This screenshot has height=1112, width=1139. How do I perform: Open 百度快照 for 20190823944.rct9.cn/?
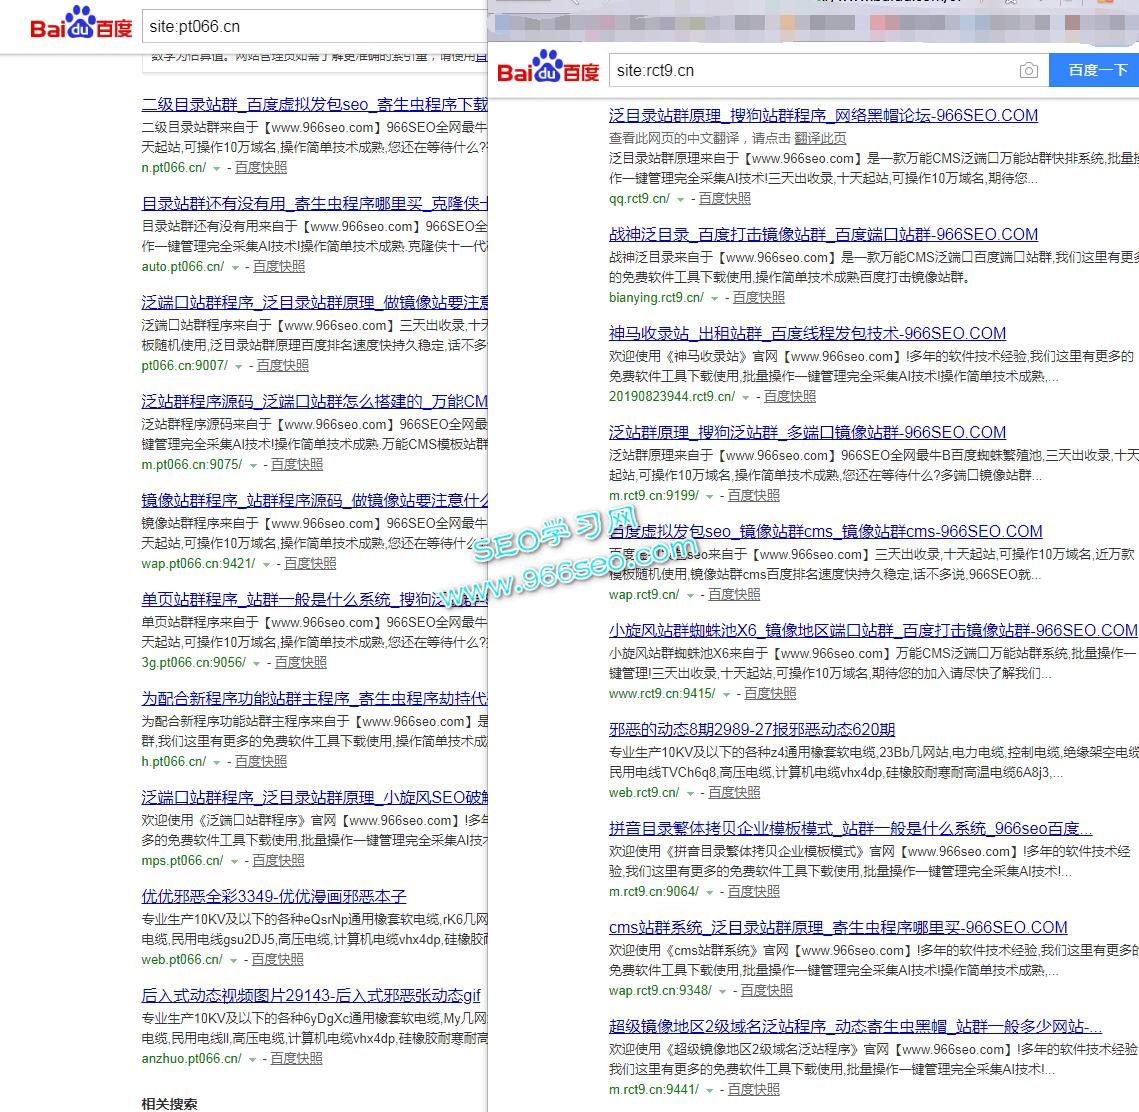click(x=790, y=397)
